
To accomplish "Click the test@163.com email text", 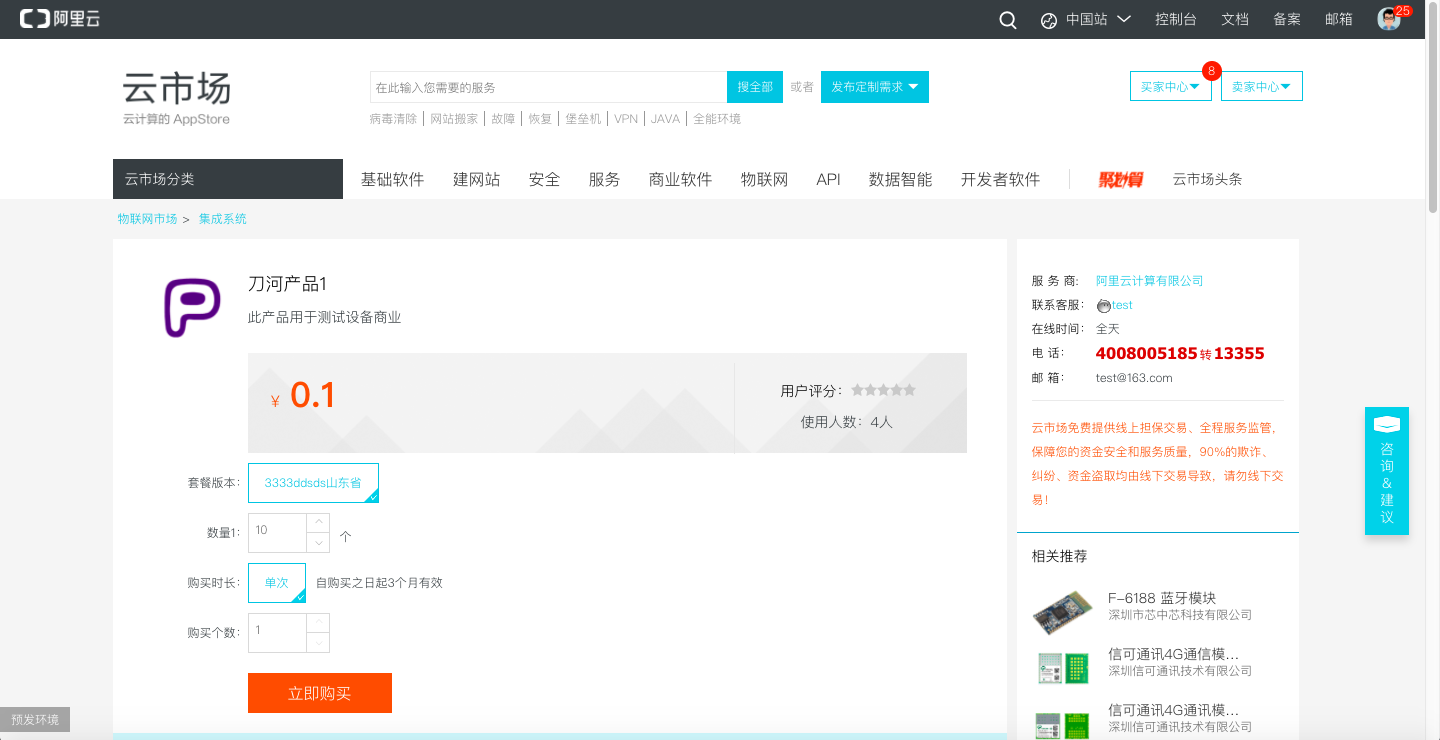I will pyautogui.click(x=1134, y=378).
